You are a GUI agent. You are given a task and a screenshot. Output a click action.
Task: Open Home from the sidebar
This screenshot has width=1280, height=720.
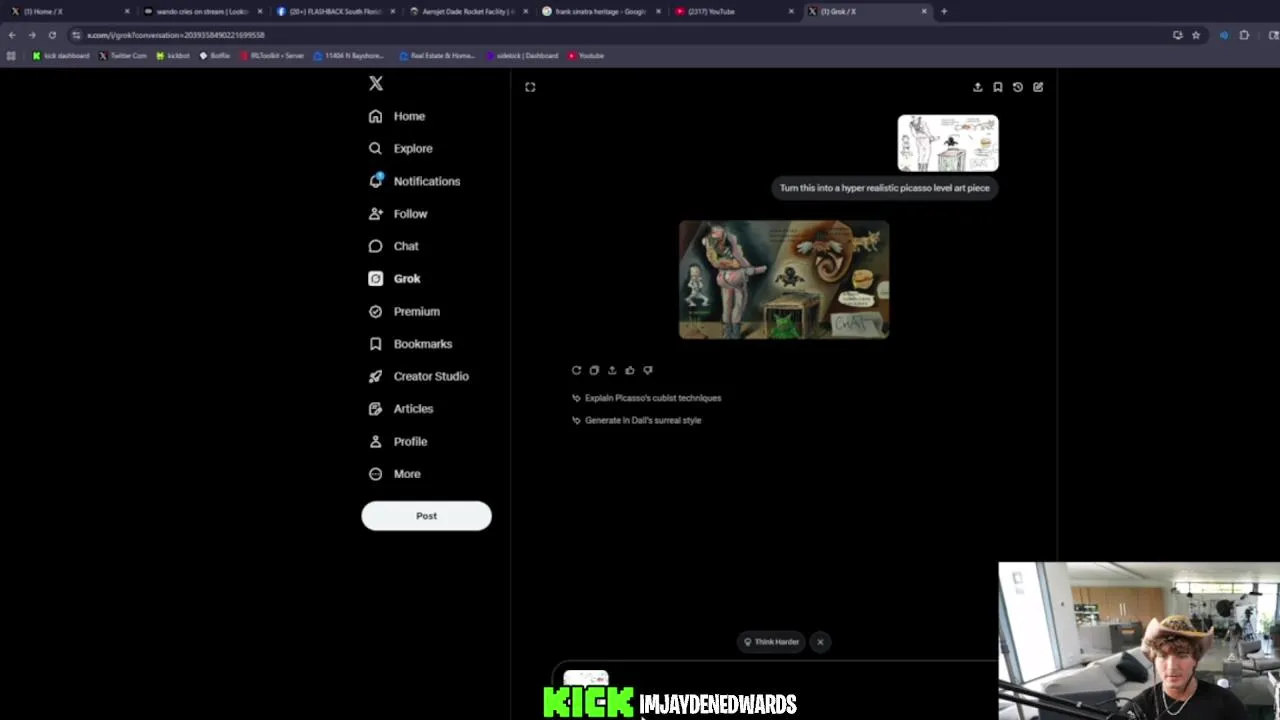pyautogui.click(x=397, y=116)
